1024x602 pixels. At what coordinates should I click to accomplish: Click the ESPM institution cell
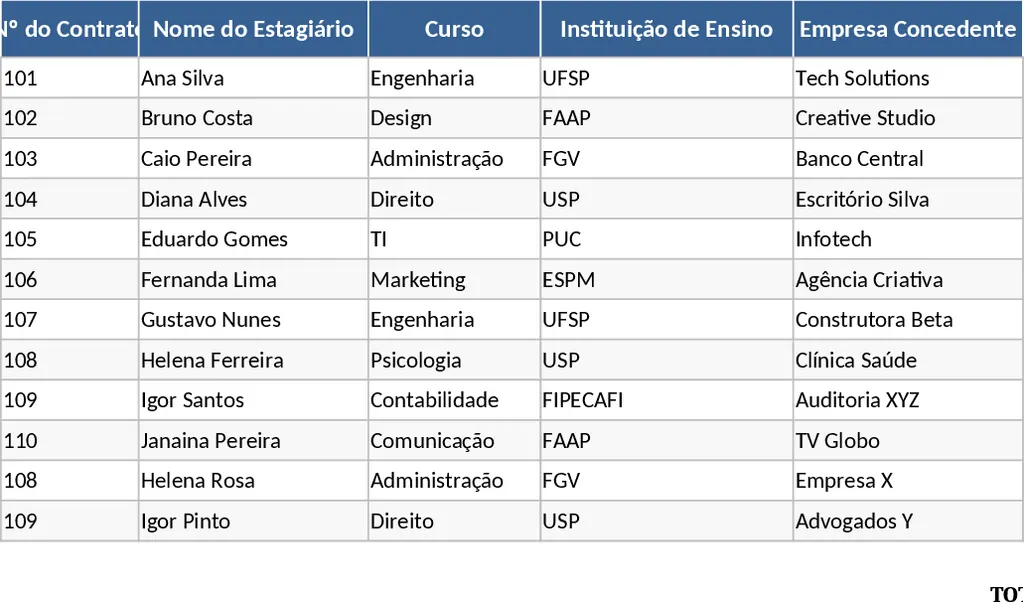[666, 280]
